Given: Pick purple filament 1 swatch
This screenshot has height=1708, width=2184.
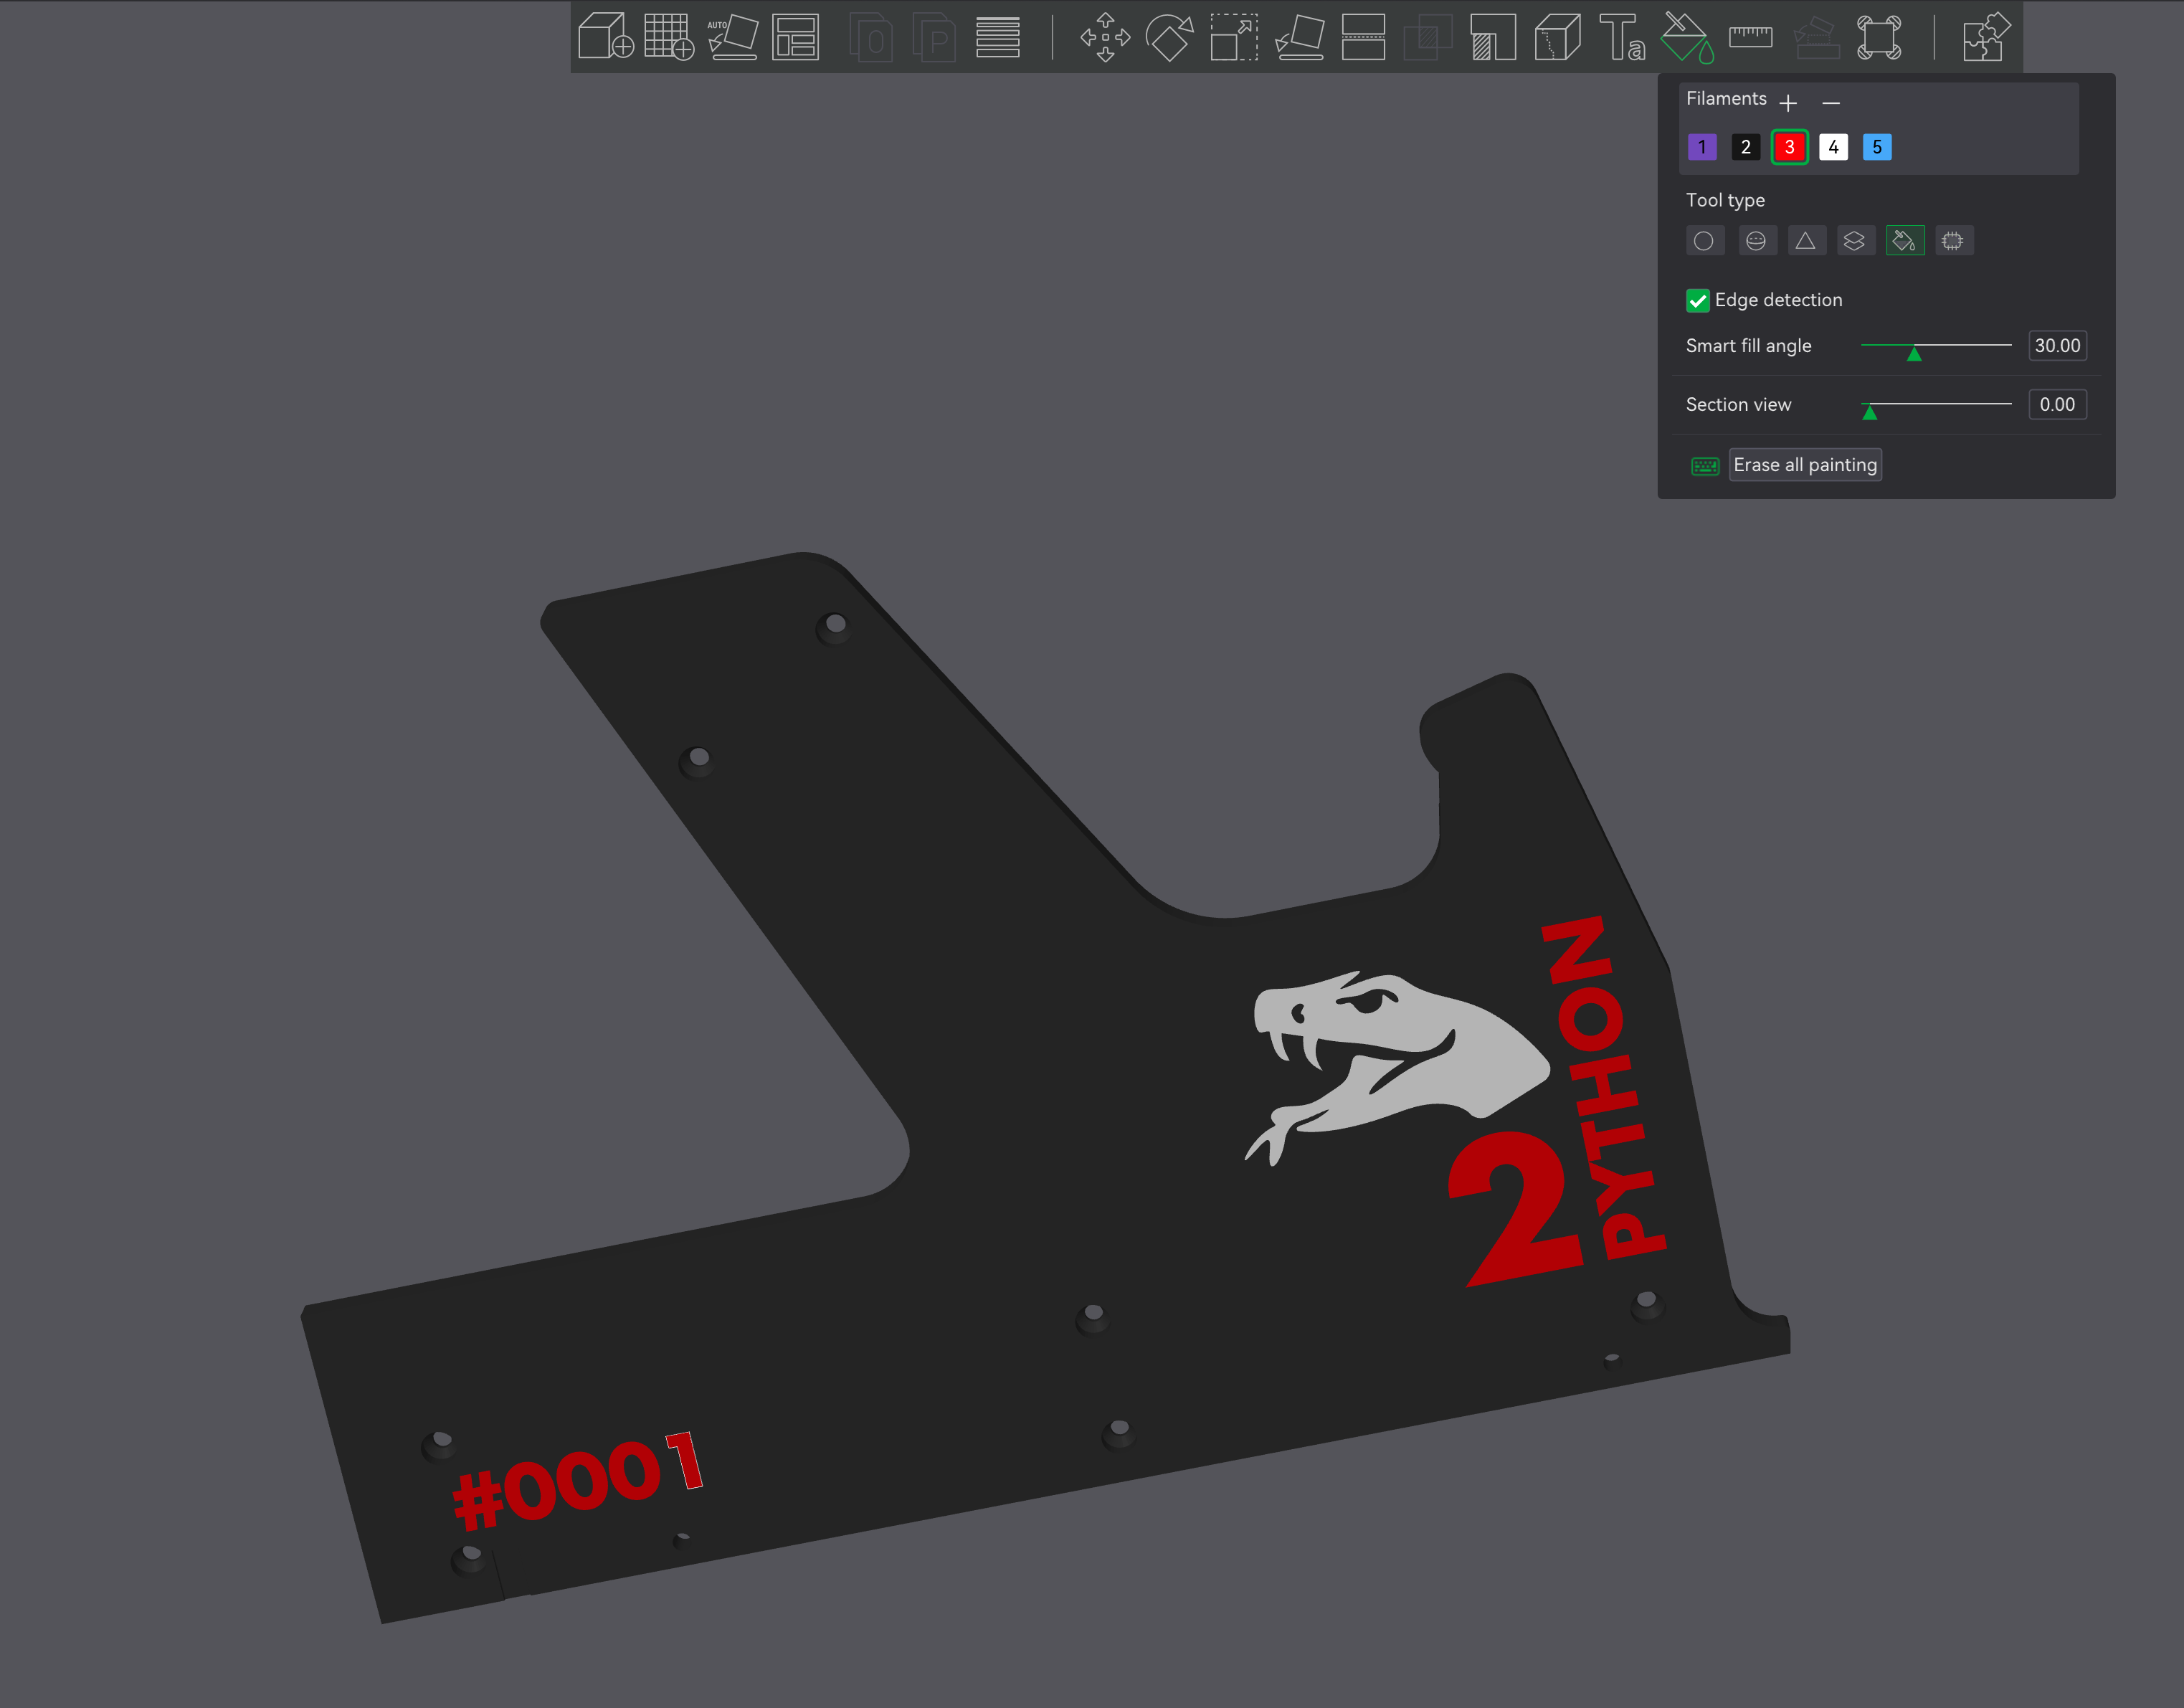Looking at the screenshot, I should [1702, 147].
